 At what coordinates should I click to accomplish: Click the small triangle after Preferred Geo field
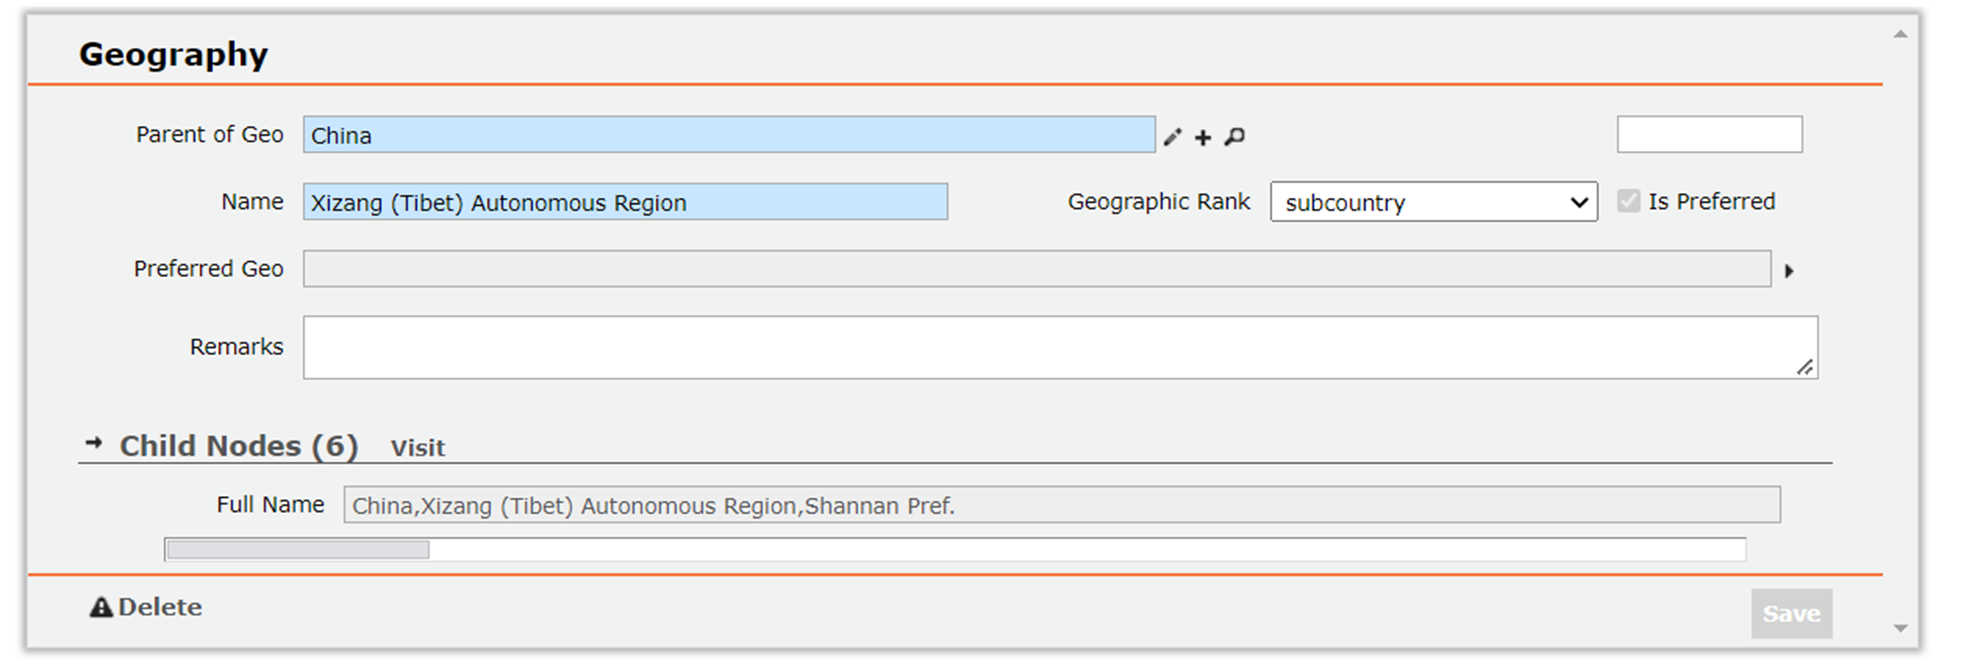pos(1792,270)
